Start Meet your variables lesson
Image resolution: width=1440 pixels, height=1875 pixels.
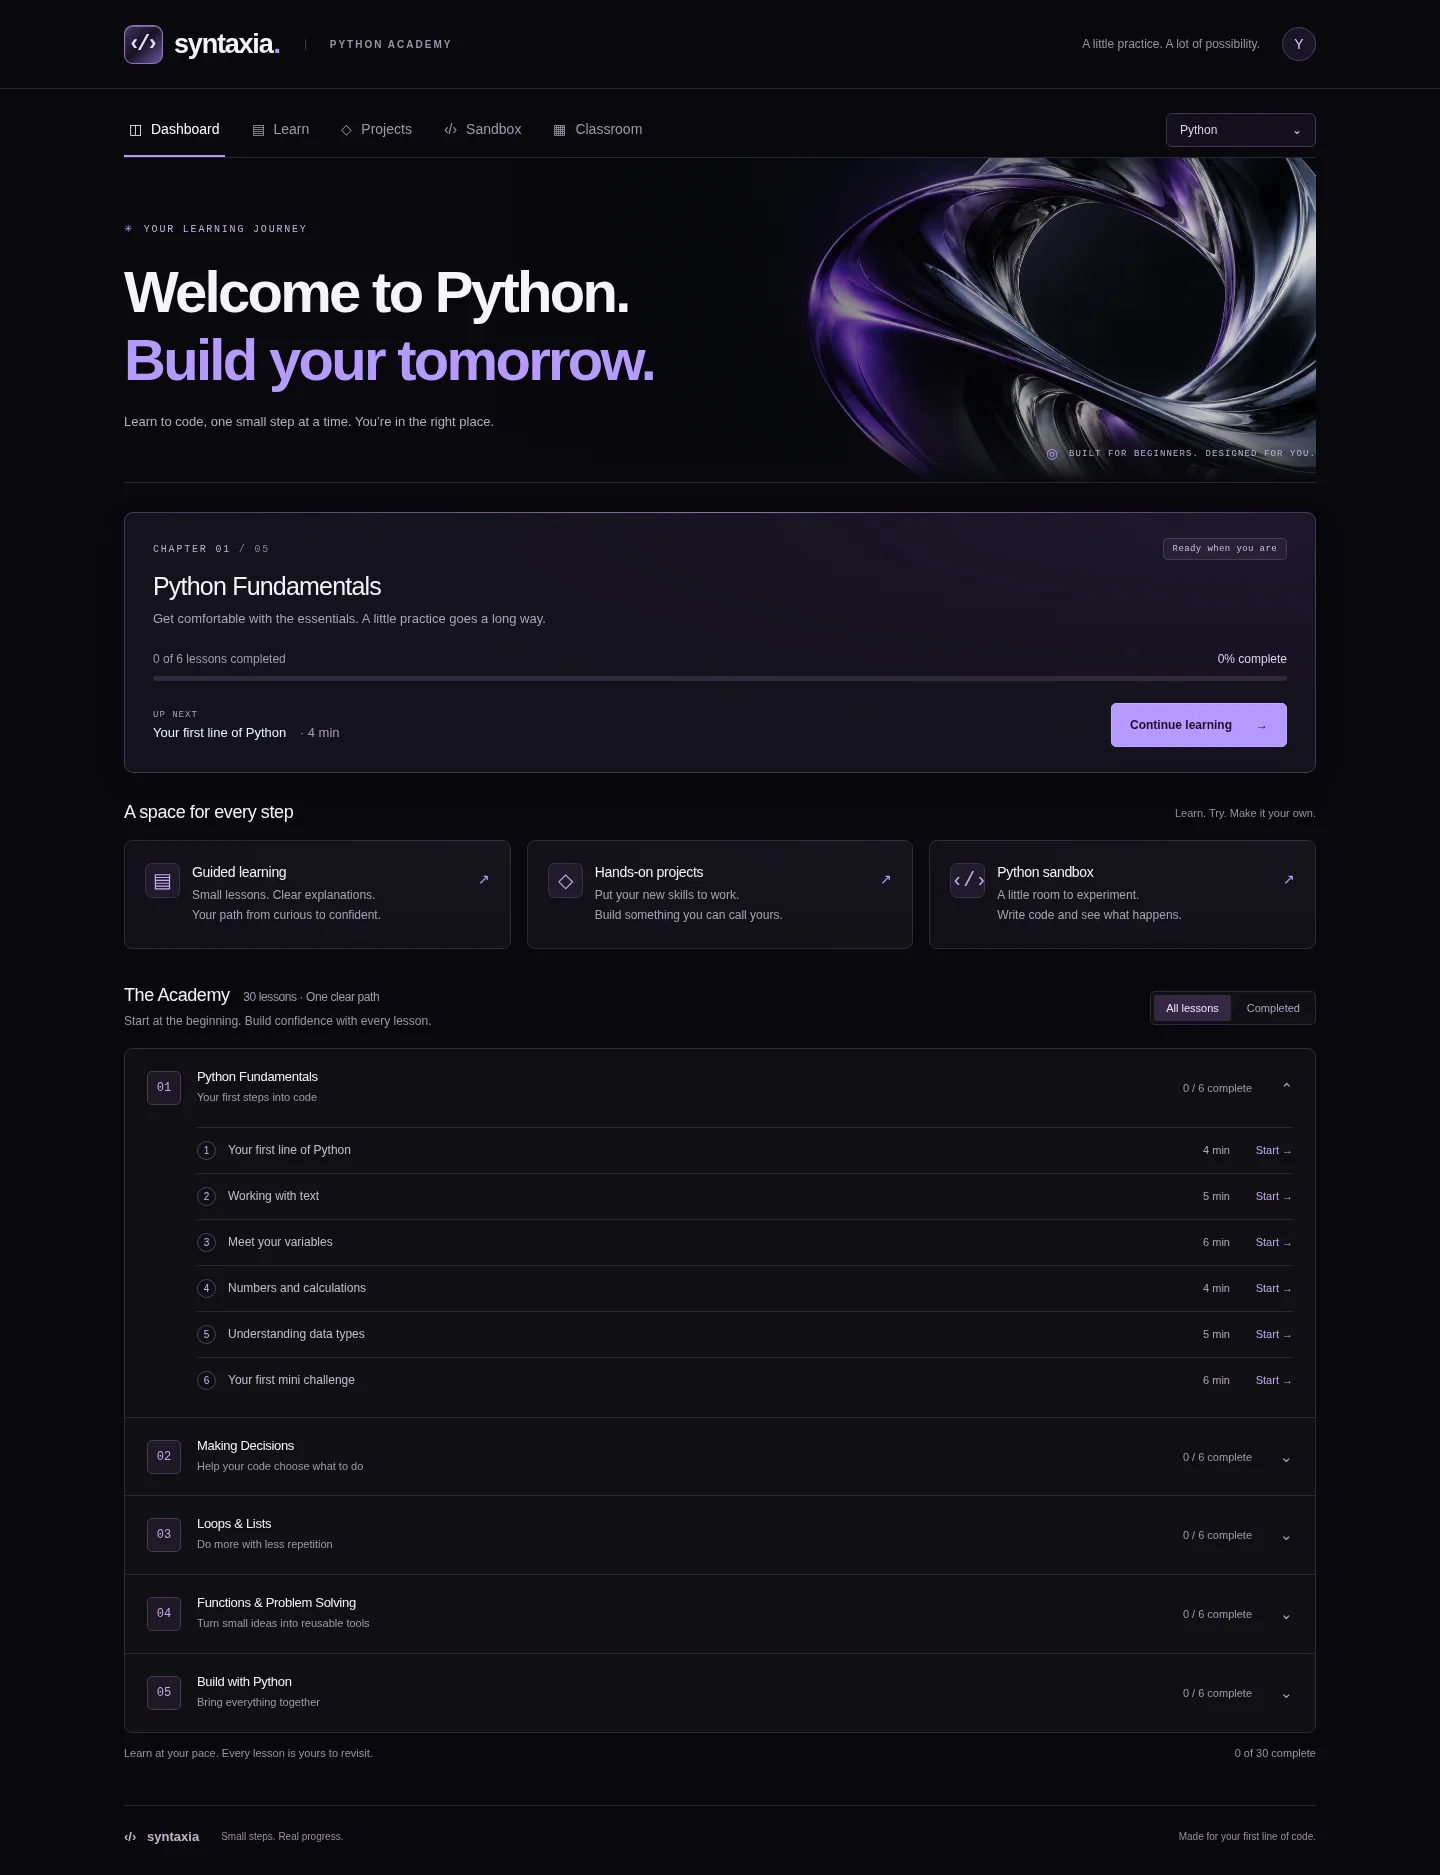pos(1273,1243)
